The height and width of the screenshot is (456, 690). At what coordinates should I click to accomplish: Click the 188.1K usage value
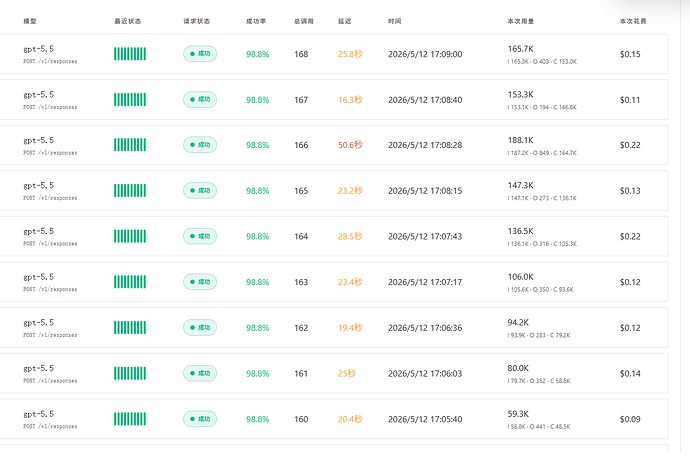pos(521,140)
